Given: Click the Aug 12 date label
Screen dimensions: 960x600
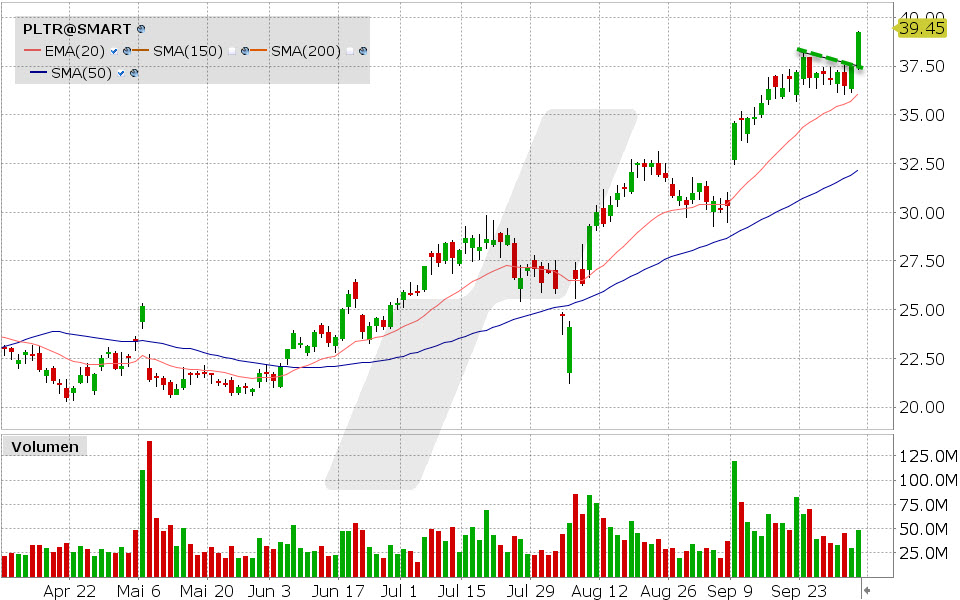Looking at the screenshot, I should [599, 591].
